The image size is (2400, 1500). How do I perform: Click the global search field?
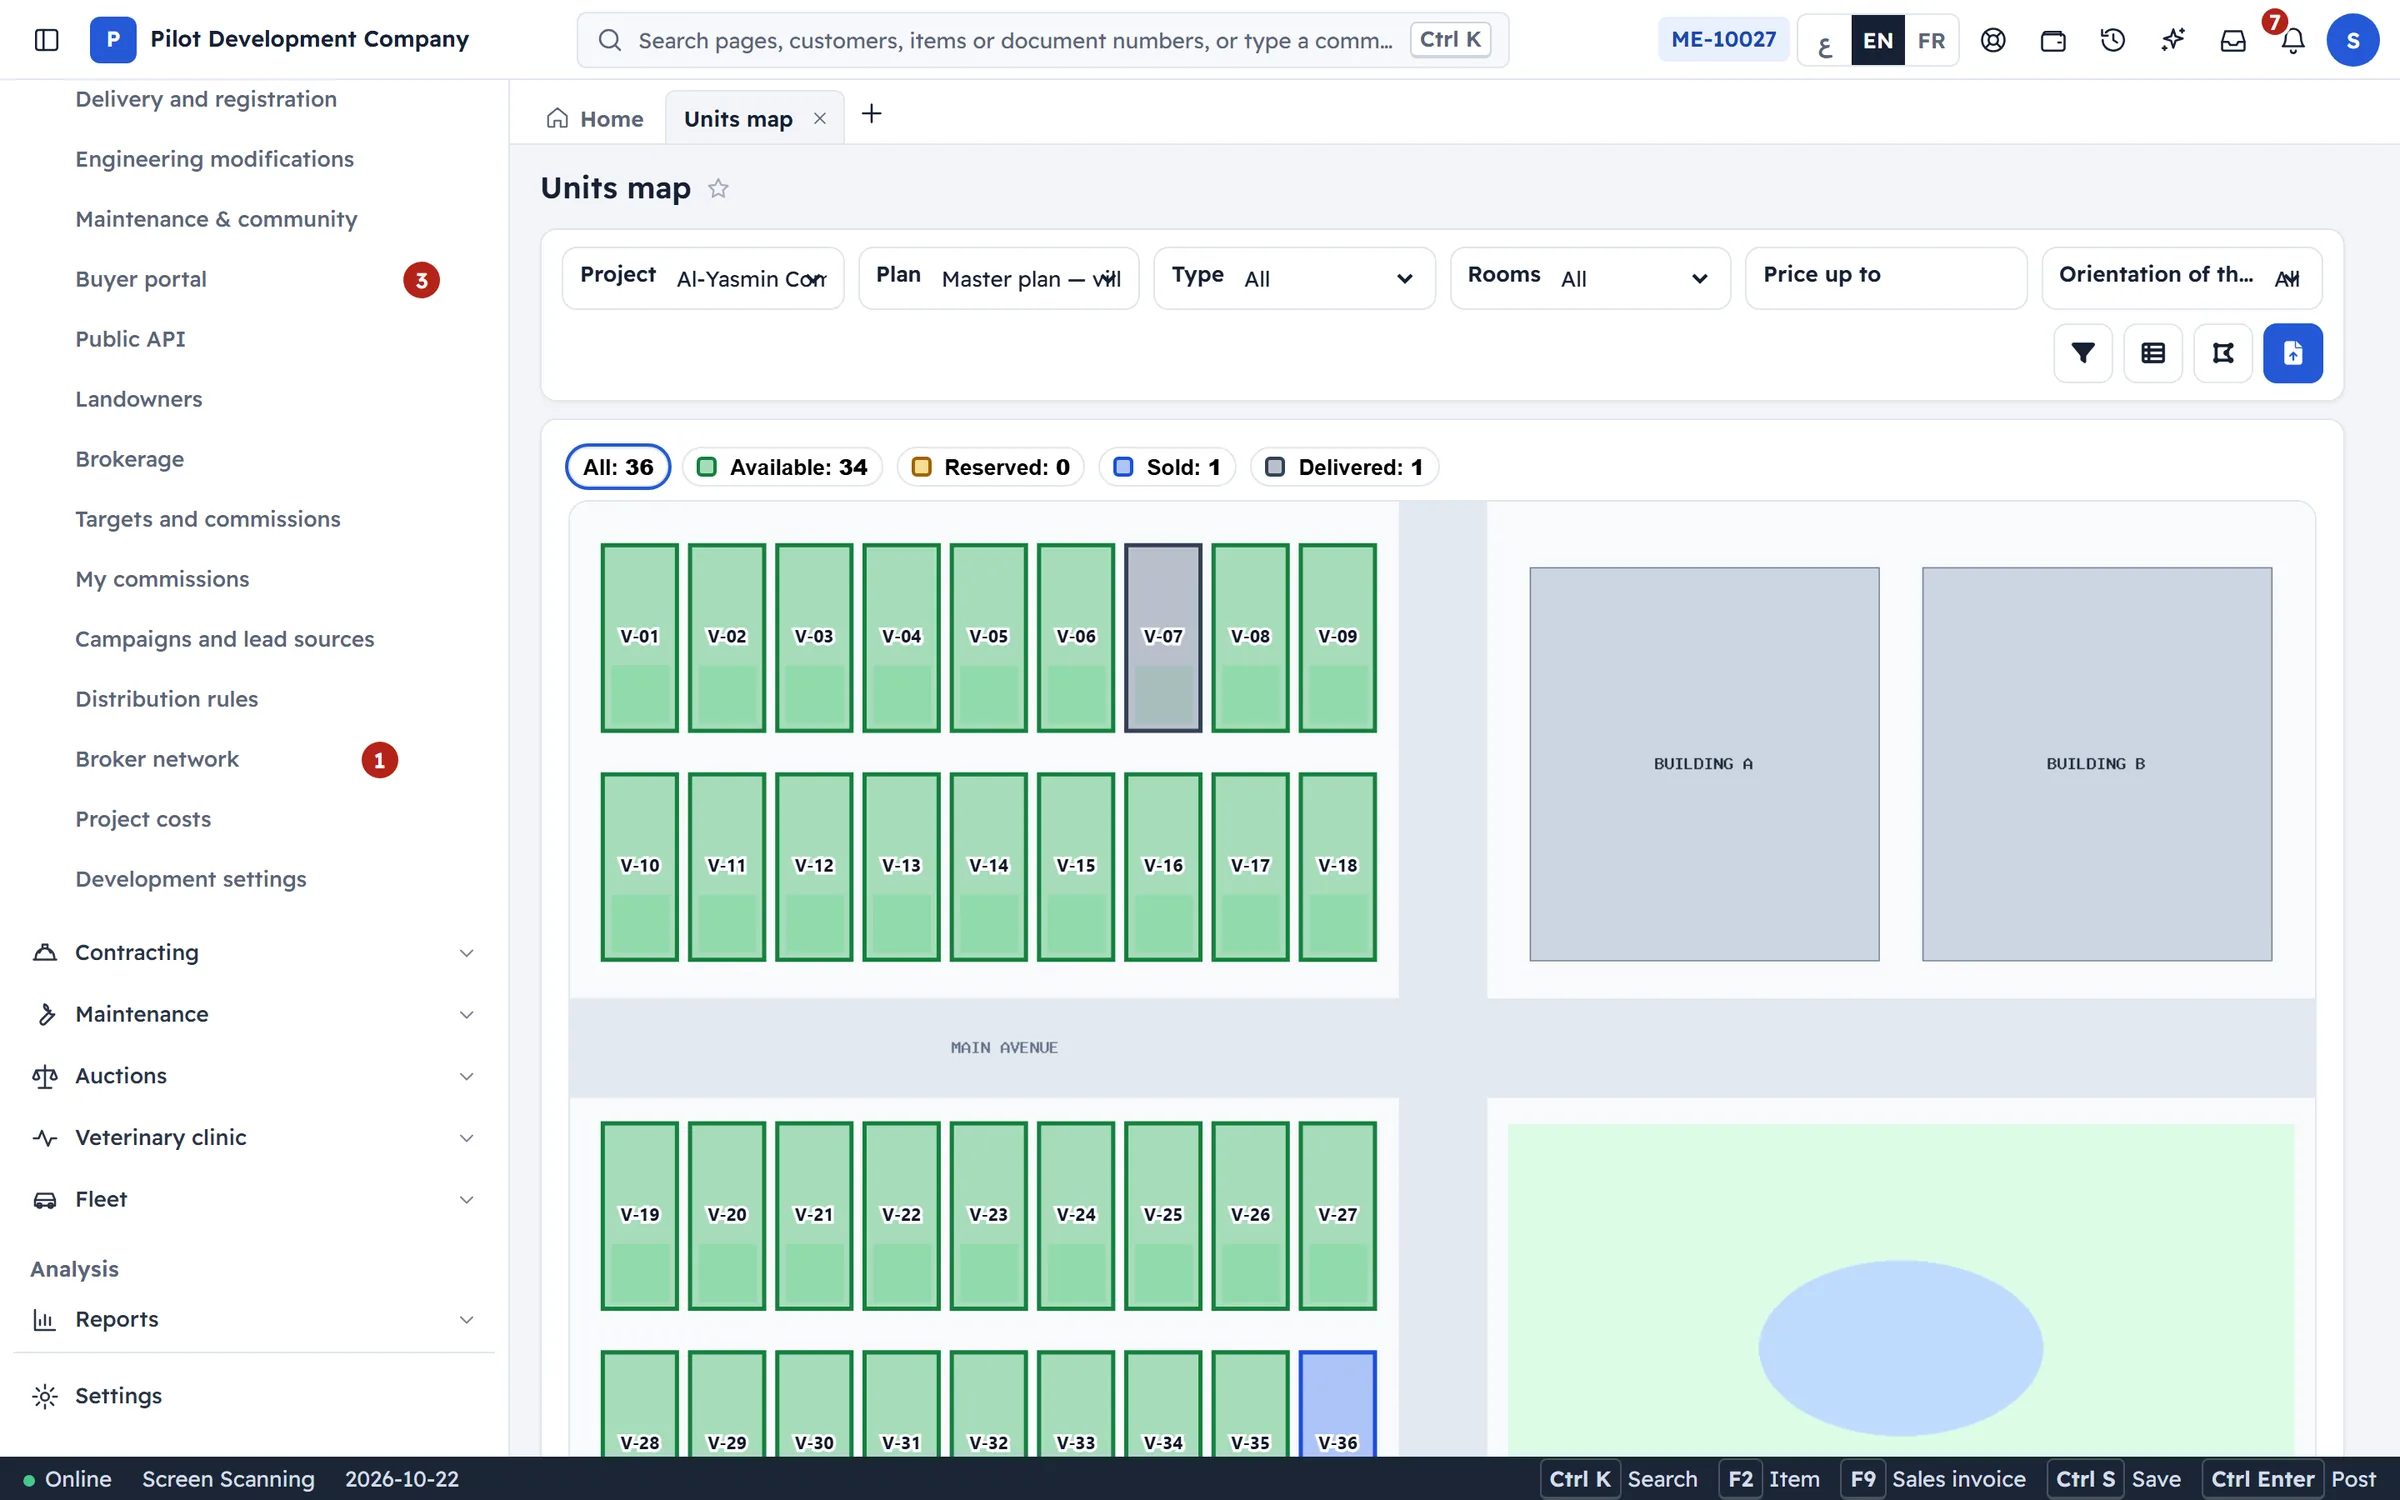tap(1043, 40)
